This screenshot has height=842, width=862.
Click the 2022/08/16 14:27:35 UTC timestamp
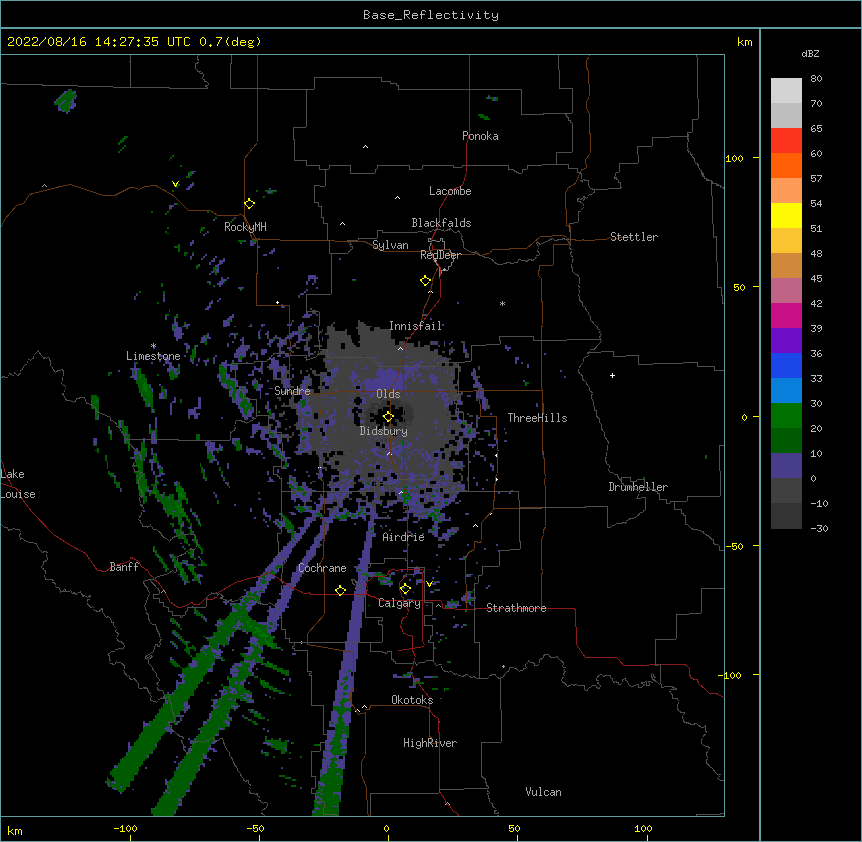click(98, 42)
